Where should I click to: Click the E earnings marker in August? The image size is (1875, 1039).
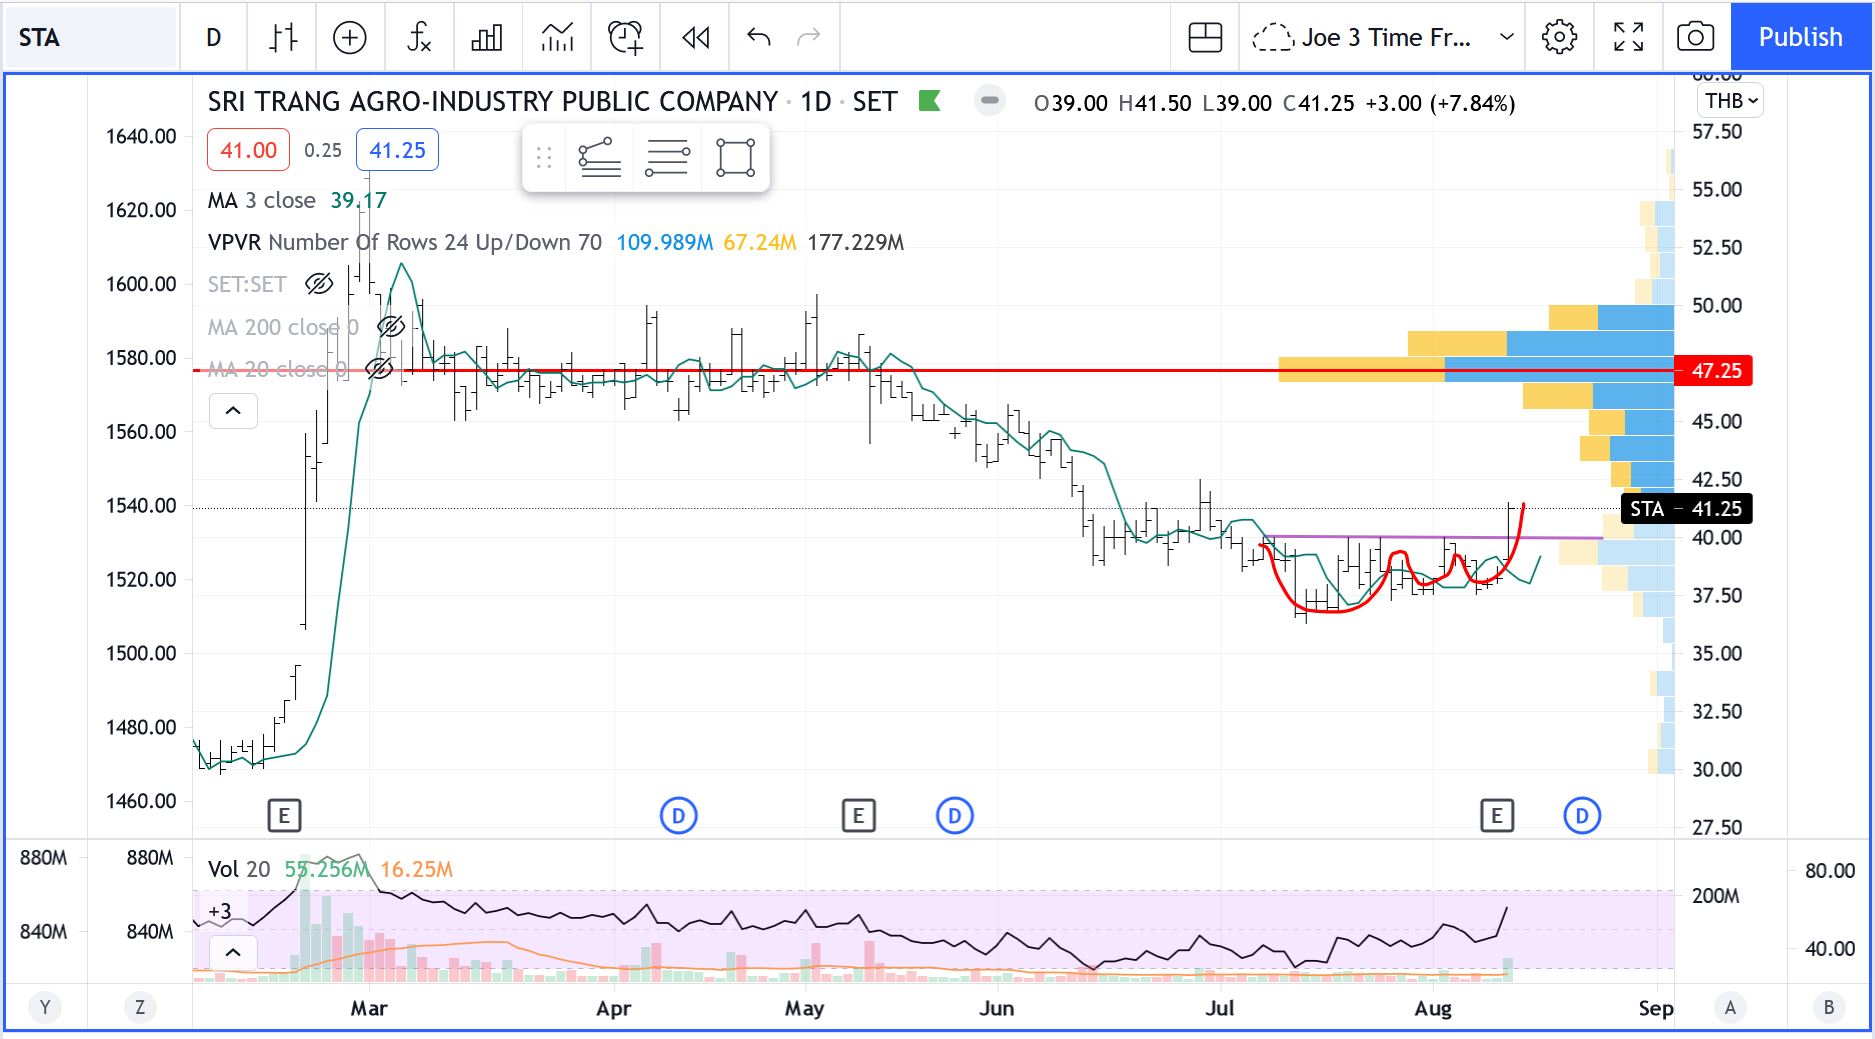[x=1497, y=816]
